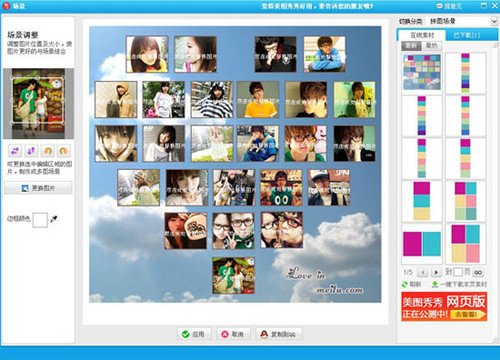Switch to the 在线素材 tab
The width and height of the screenshot is (500, 360).
coord(422,35)
